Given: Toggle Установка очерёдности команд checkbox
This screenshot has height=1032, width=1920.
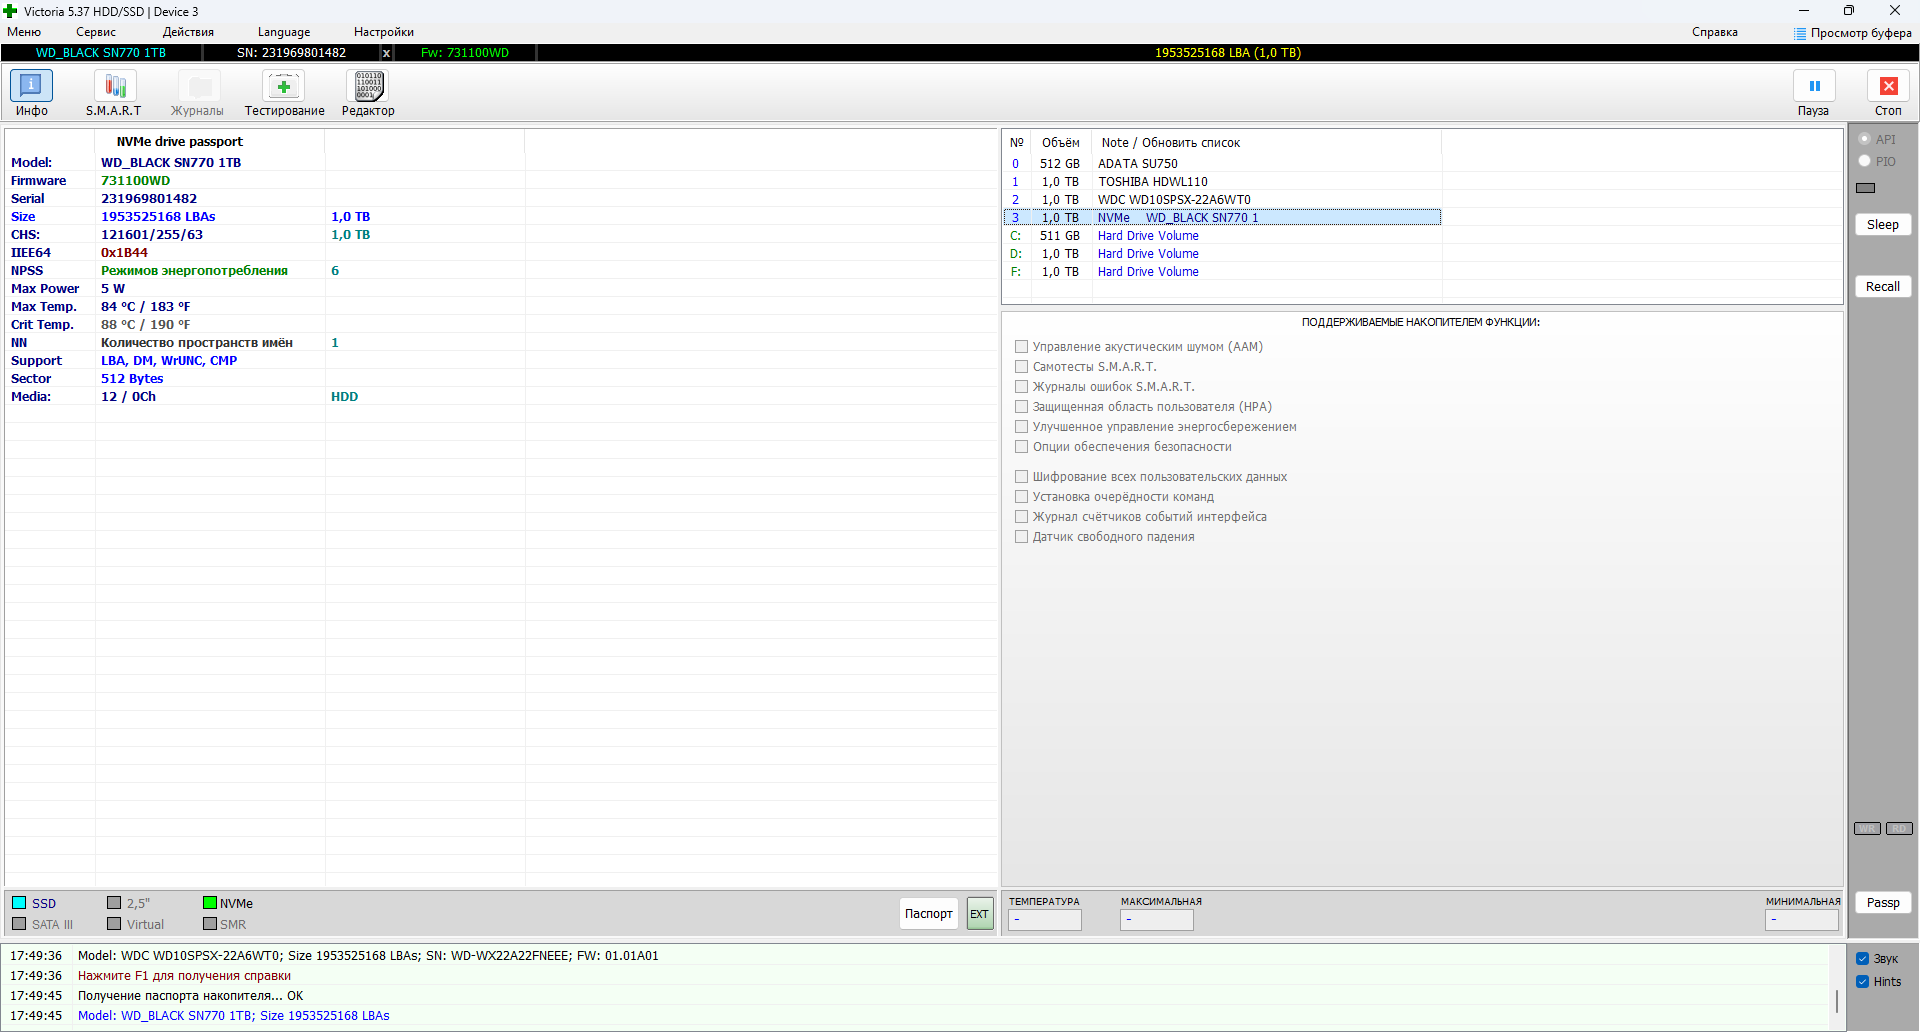Looking at the screenshot, I should point(1022,497).
